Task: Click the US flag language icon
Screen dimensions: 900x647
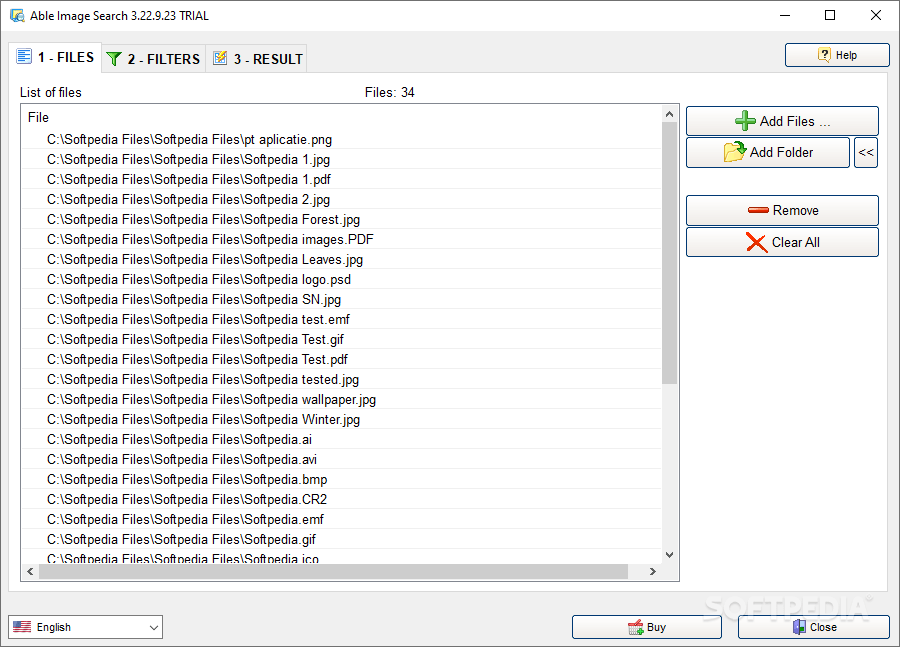Action: click(22, 626)
